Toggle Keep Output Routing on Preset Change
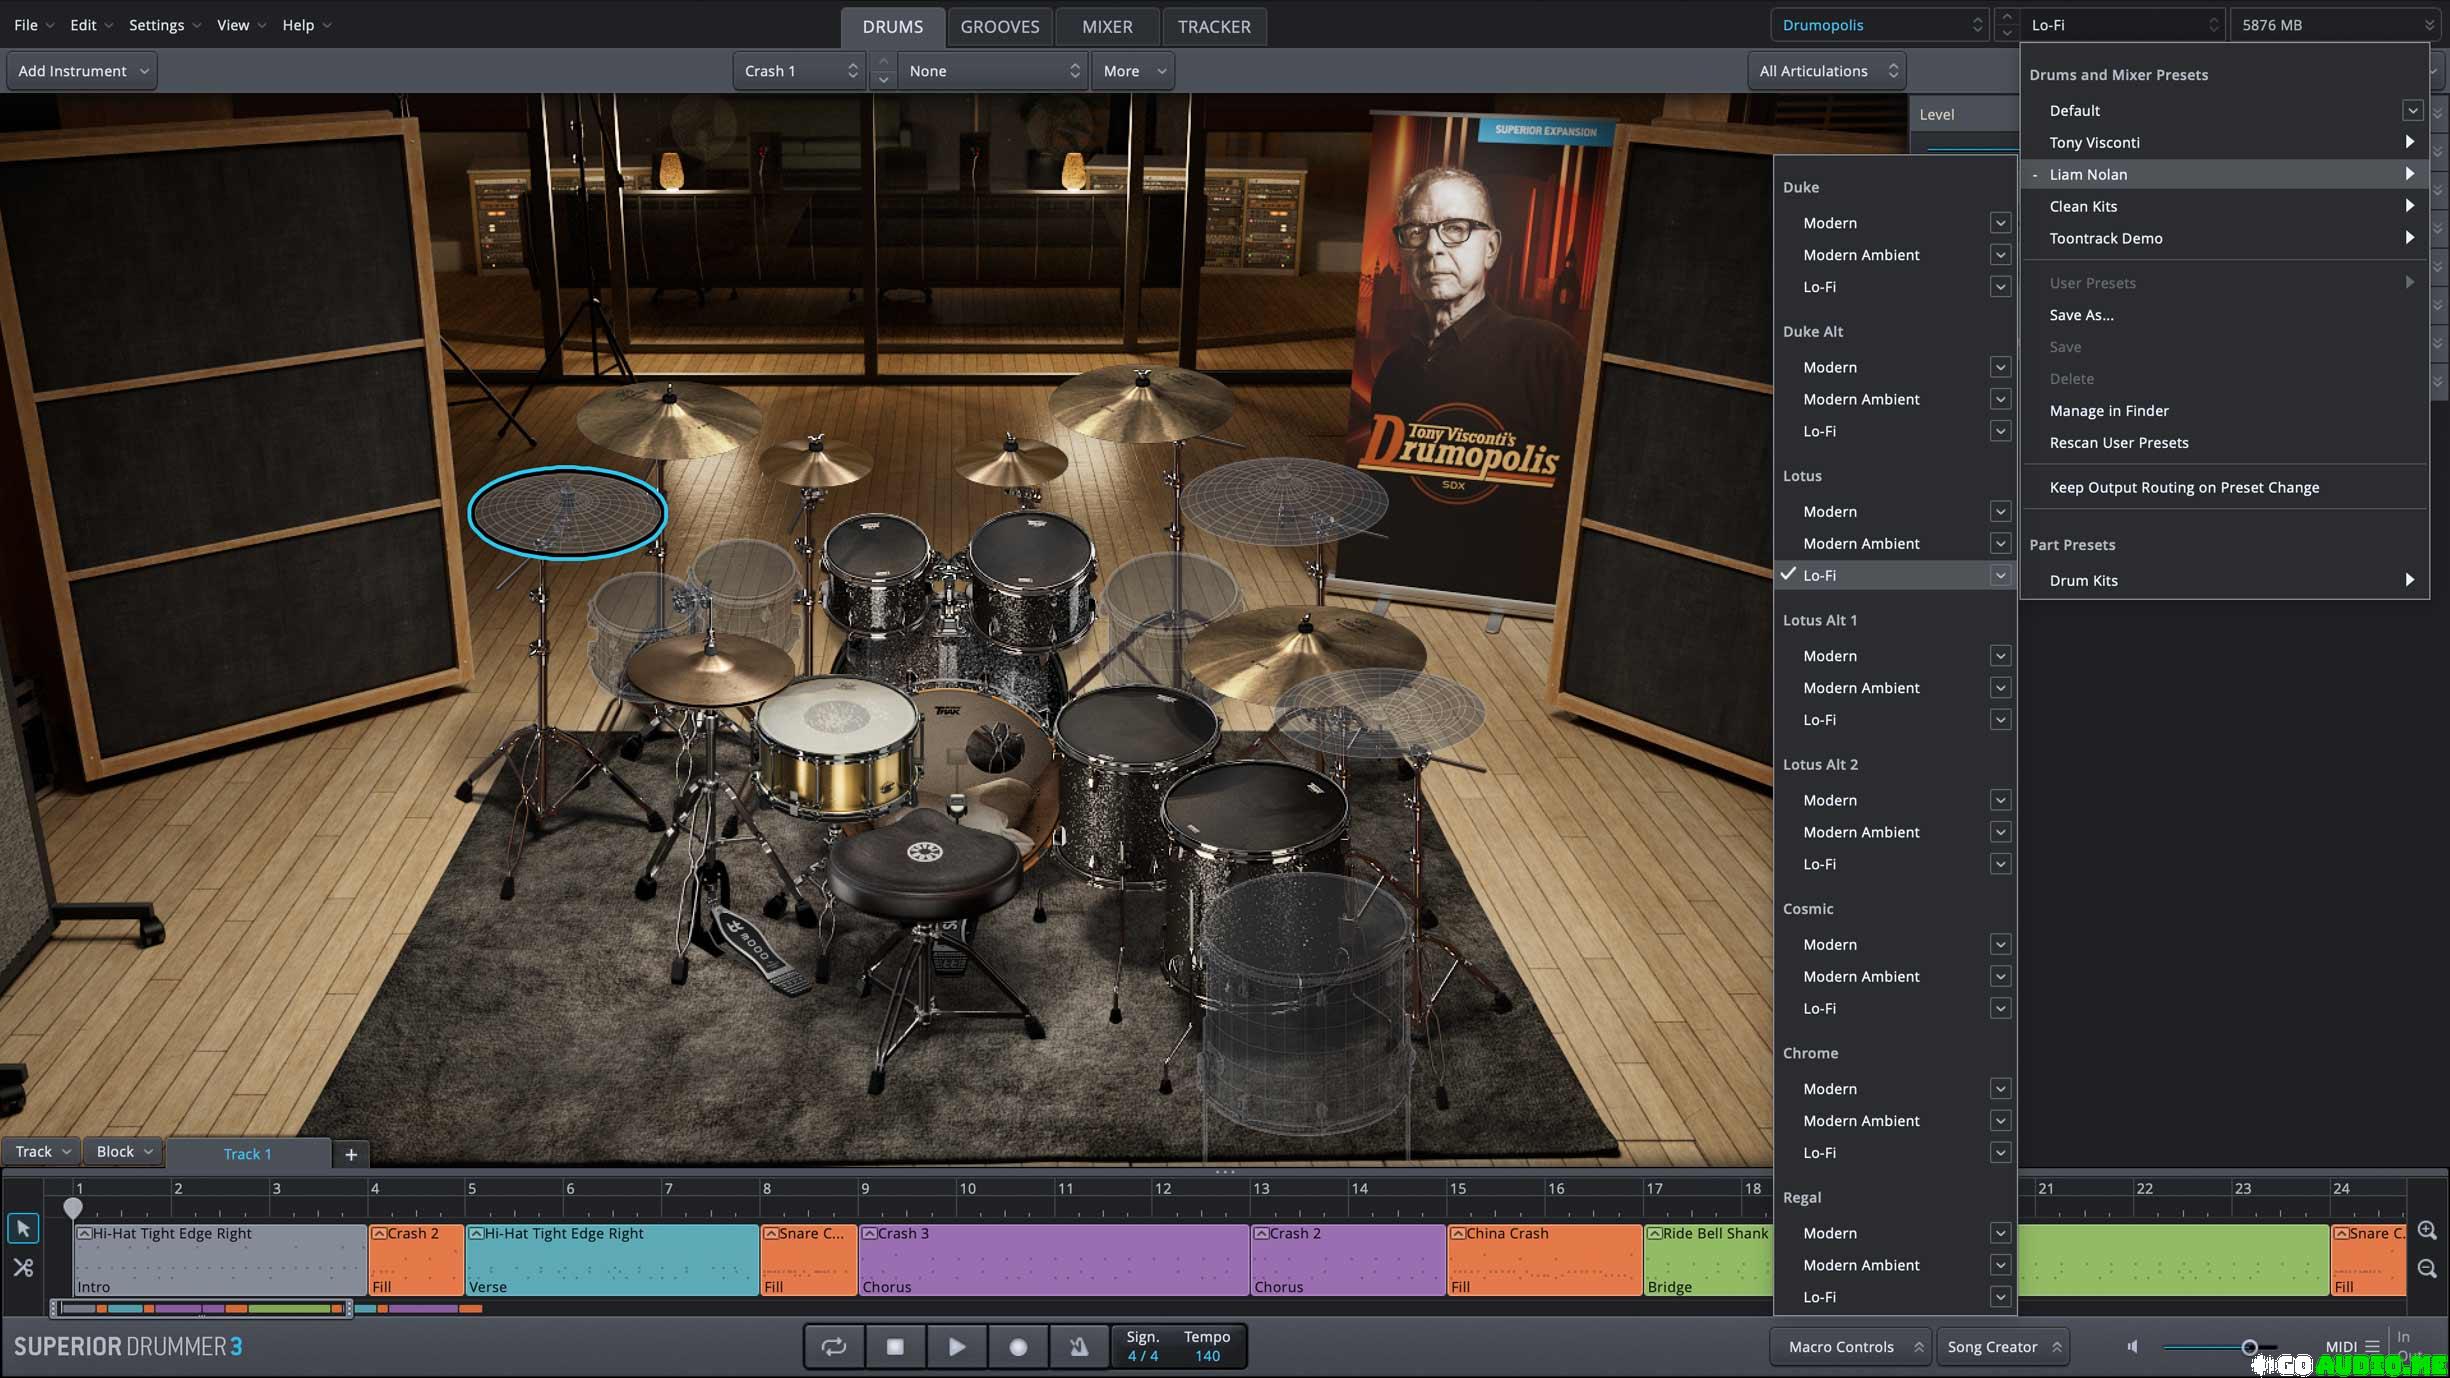 point(2184,487)
